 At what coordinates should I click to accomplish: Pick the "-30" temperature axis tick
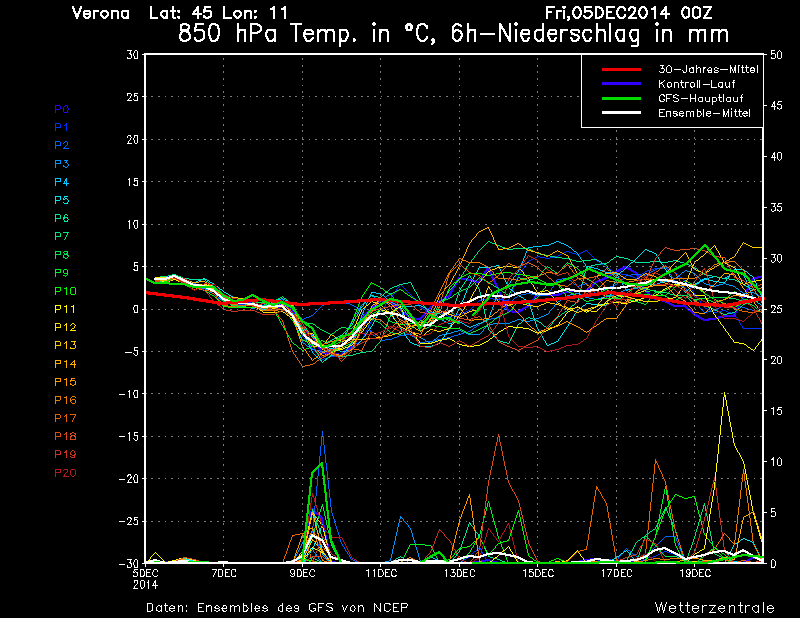pos(129,564)
